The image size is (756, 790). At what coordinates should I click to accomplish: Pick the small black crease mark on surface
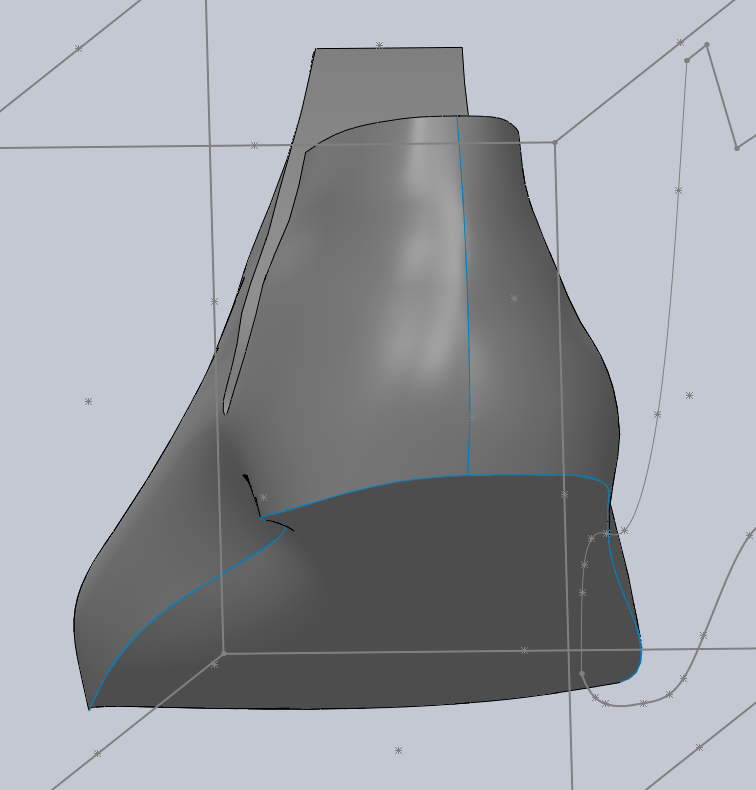tap(250, 494)
